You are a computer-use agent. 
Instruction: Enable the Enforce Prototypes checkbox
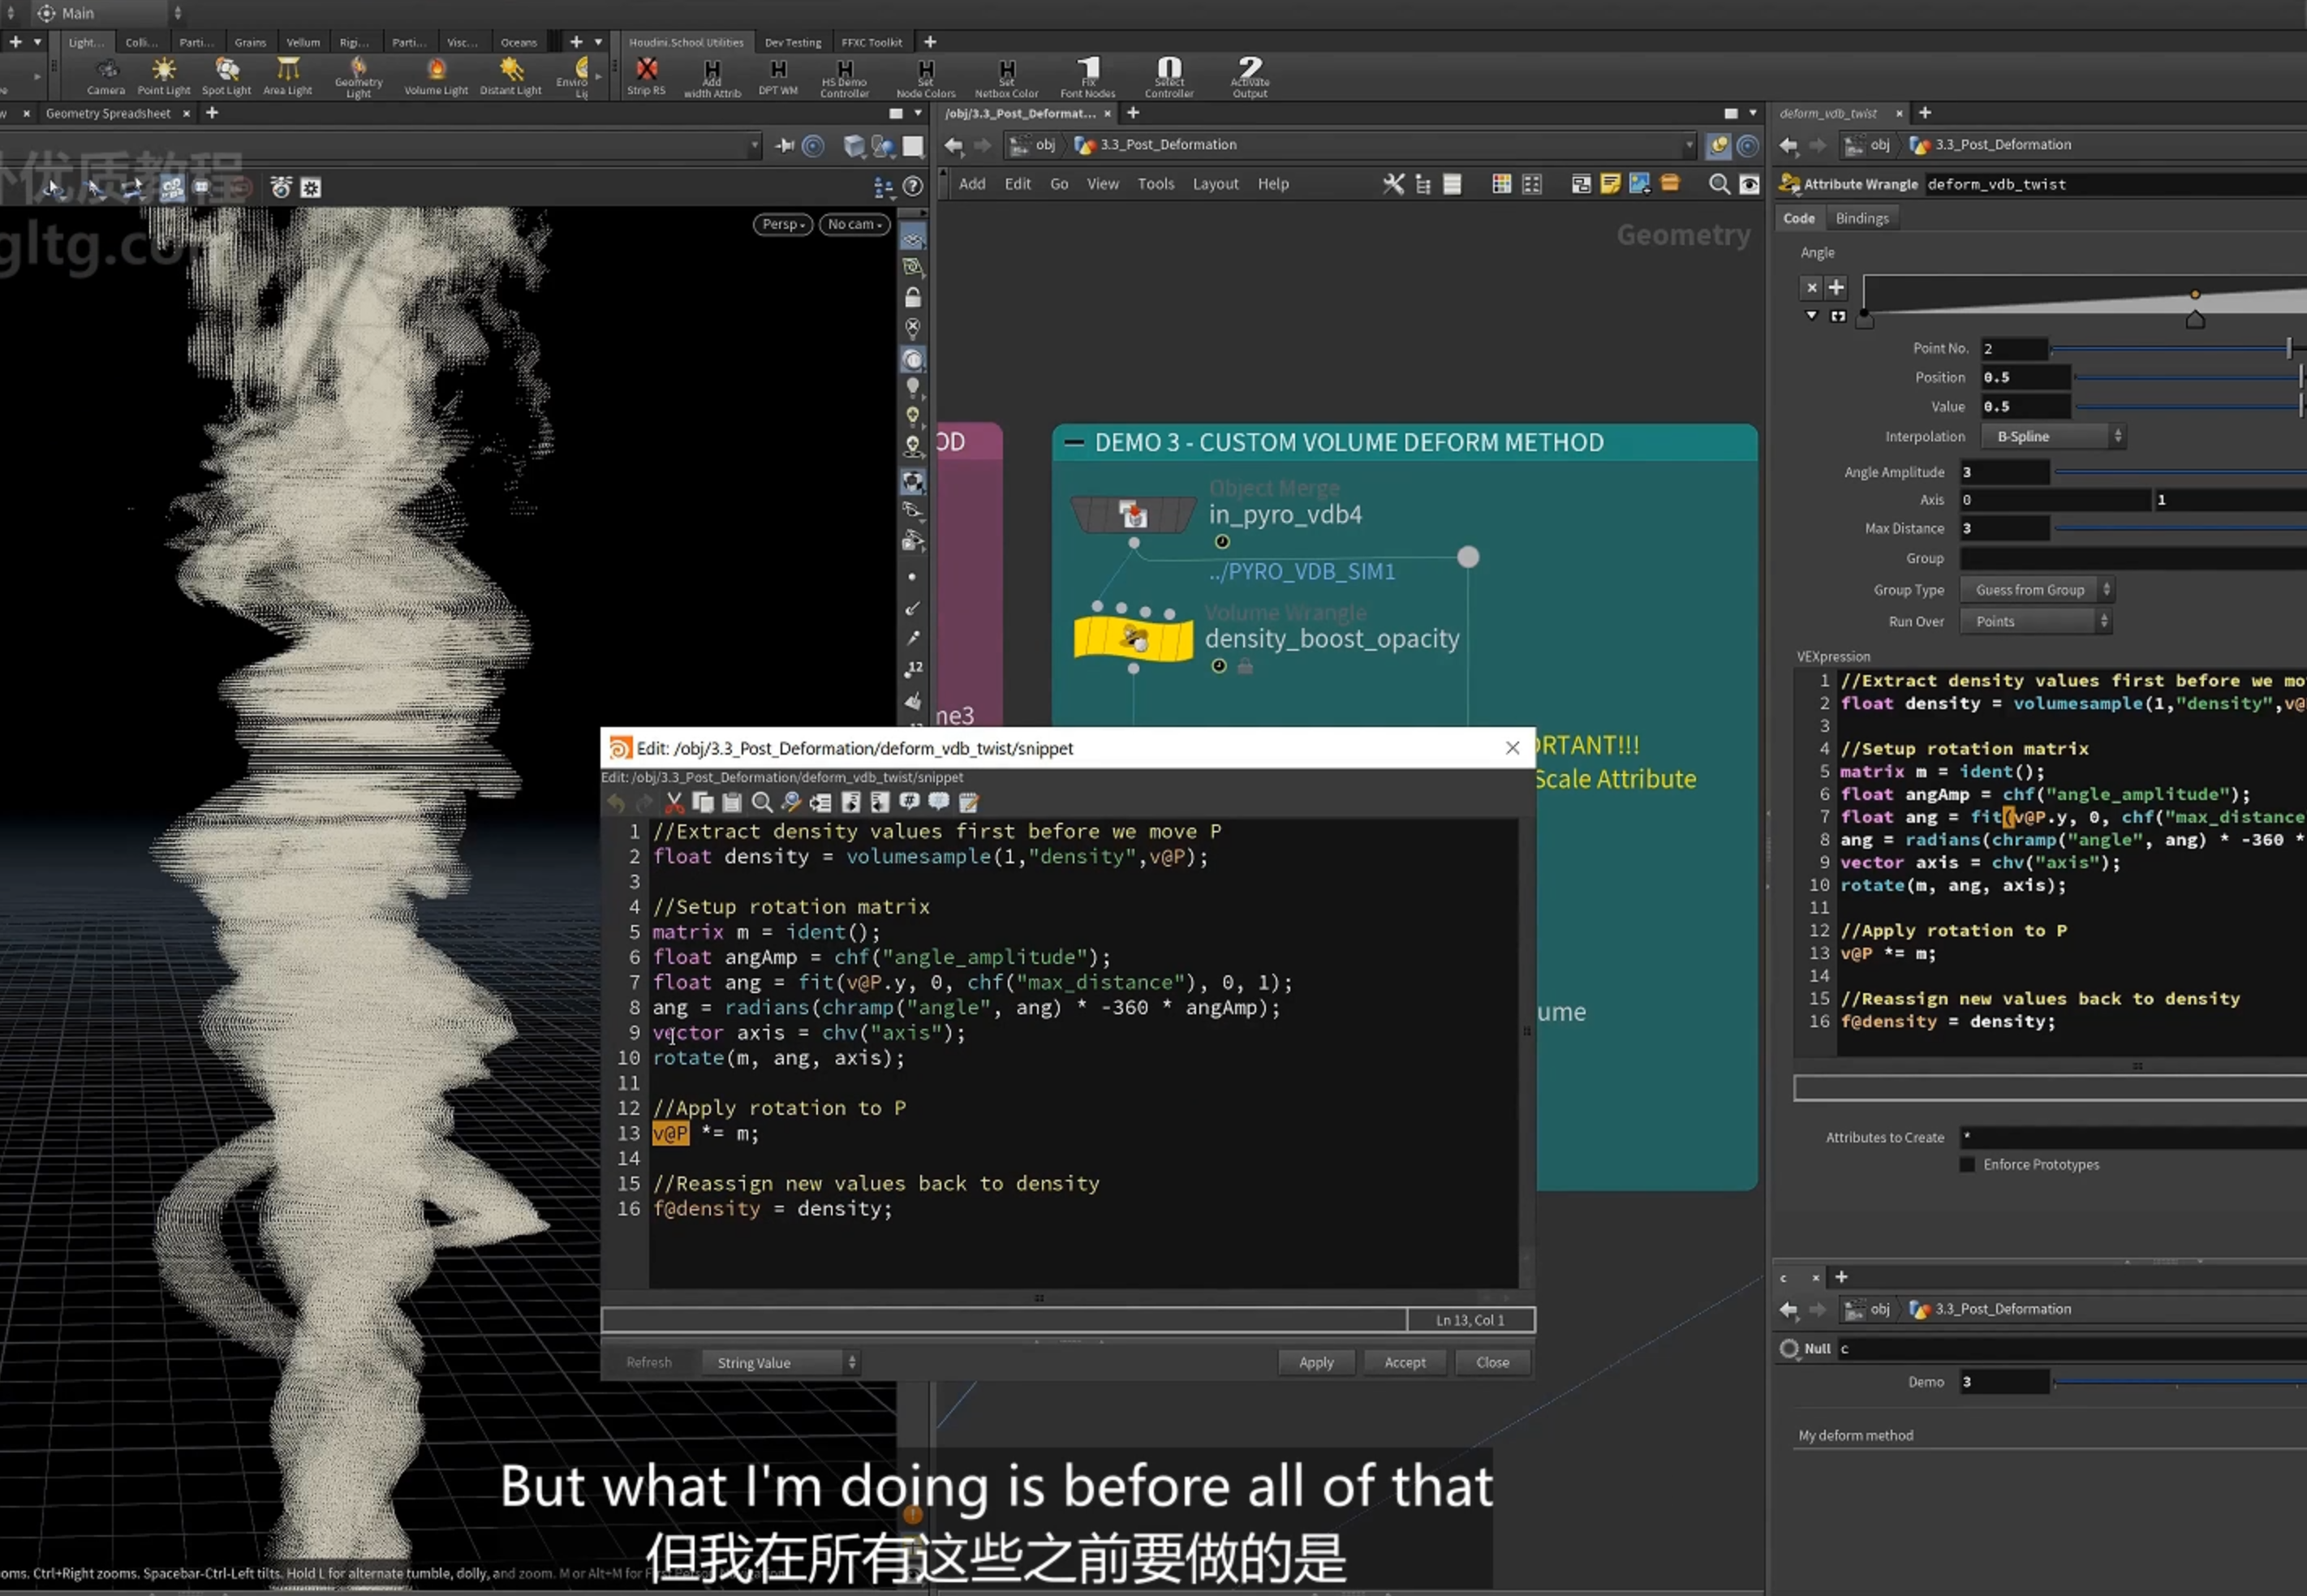1967,1164
